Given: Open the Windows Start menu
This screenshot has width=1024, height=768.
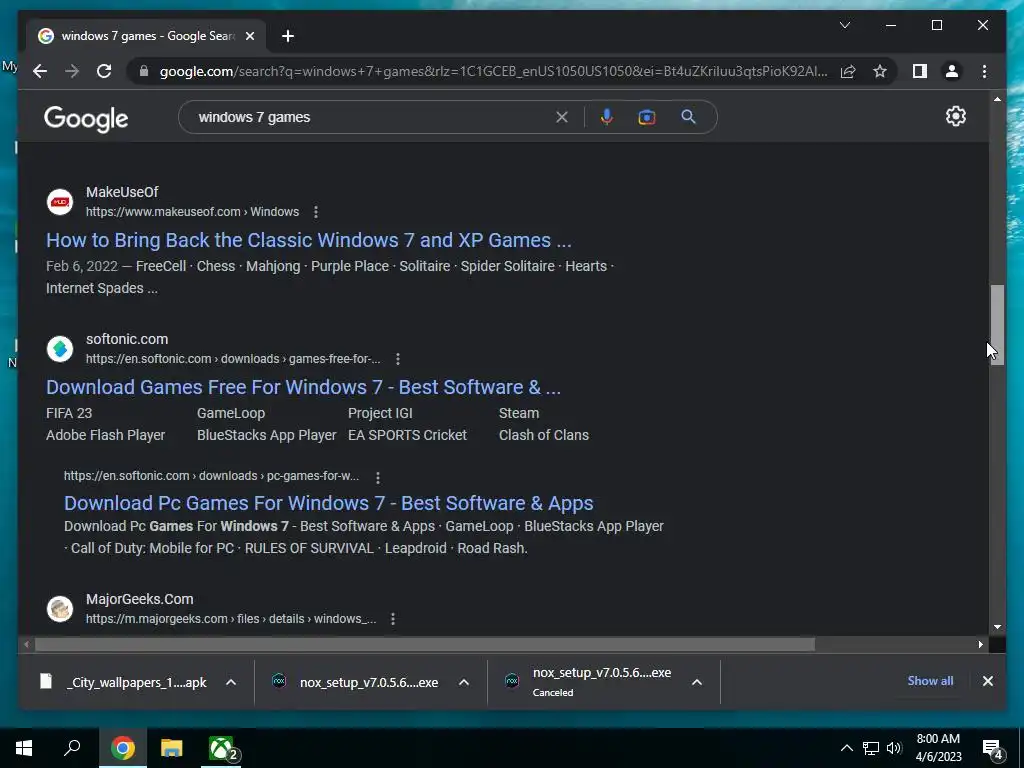Looking at the screenshot, I should (24, 748).
